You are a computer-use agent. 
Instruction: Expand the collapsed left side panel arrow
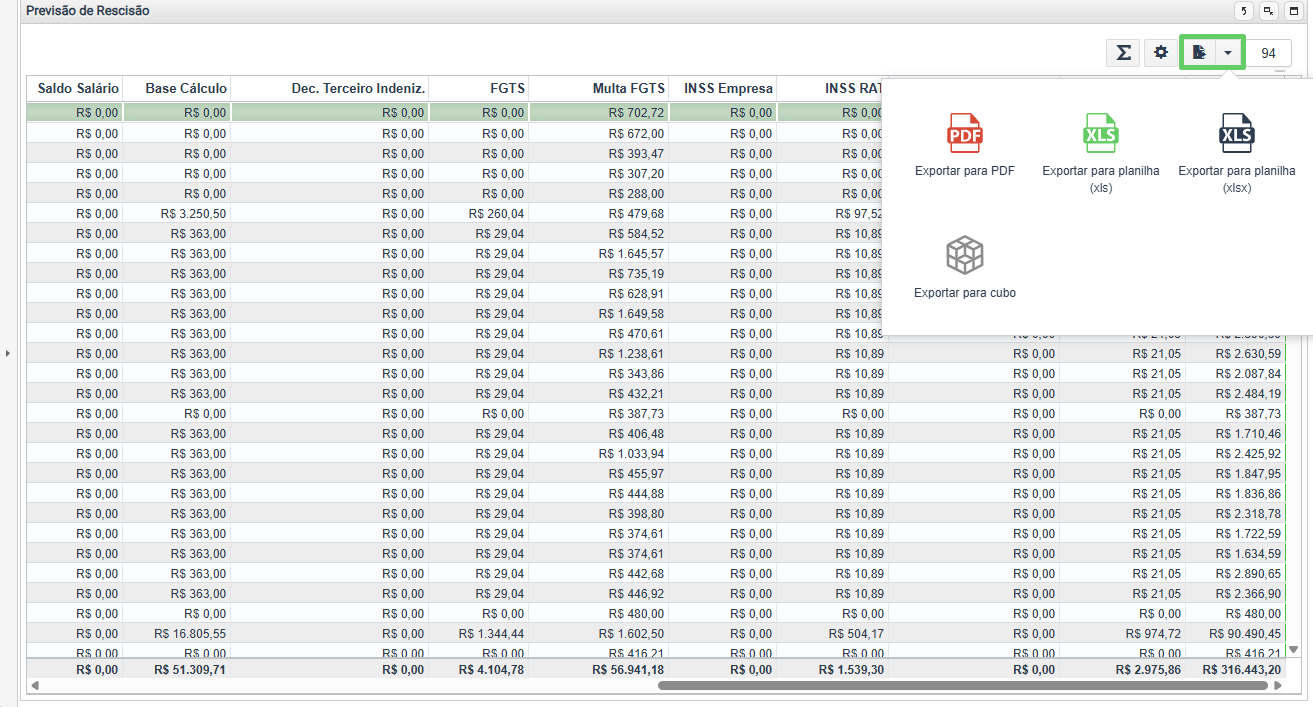(8, 353)
